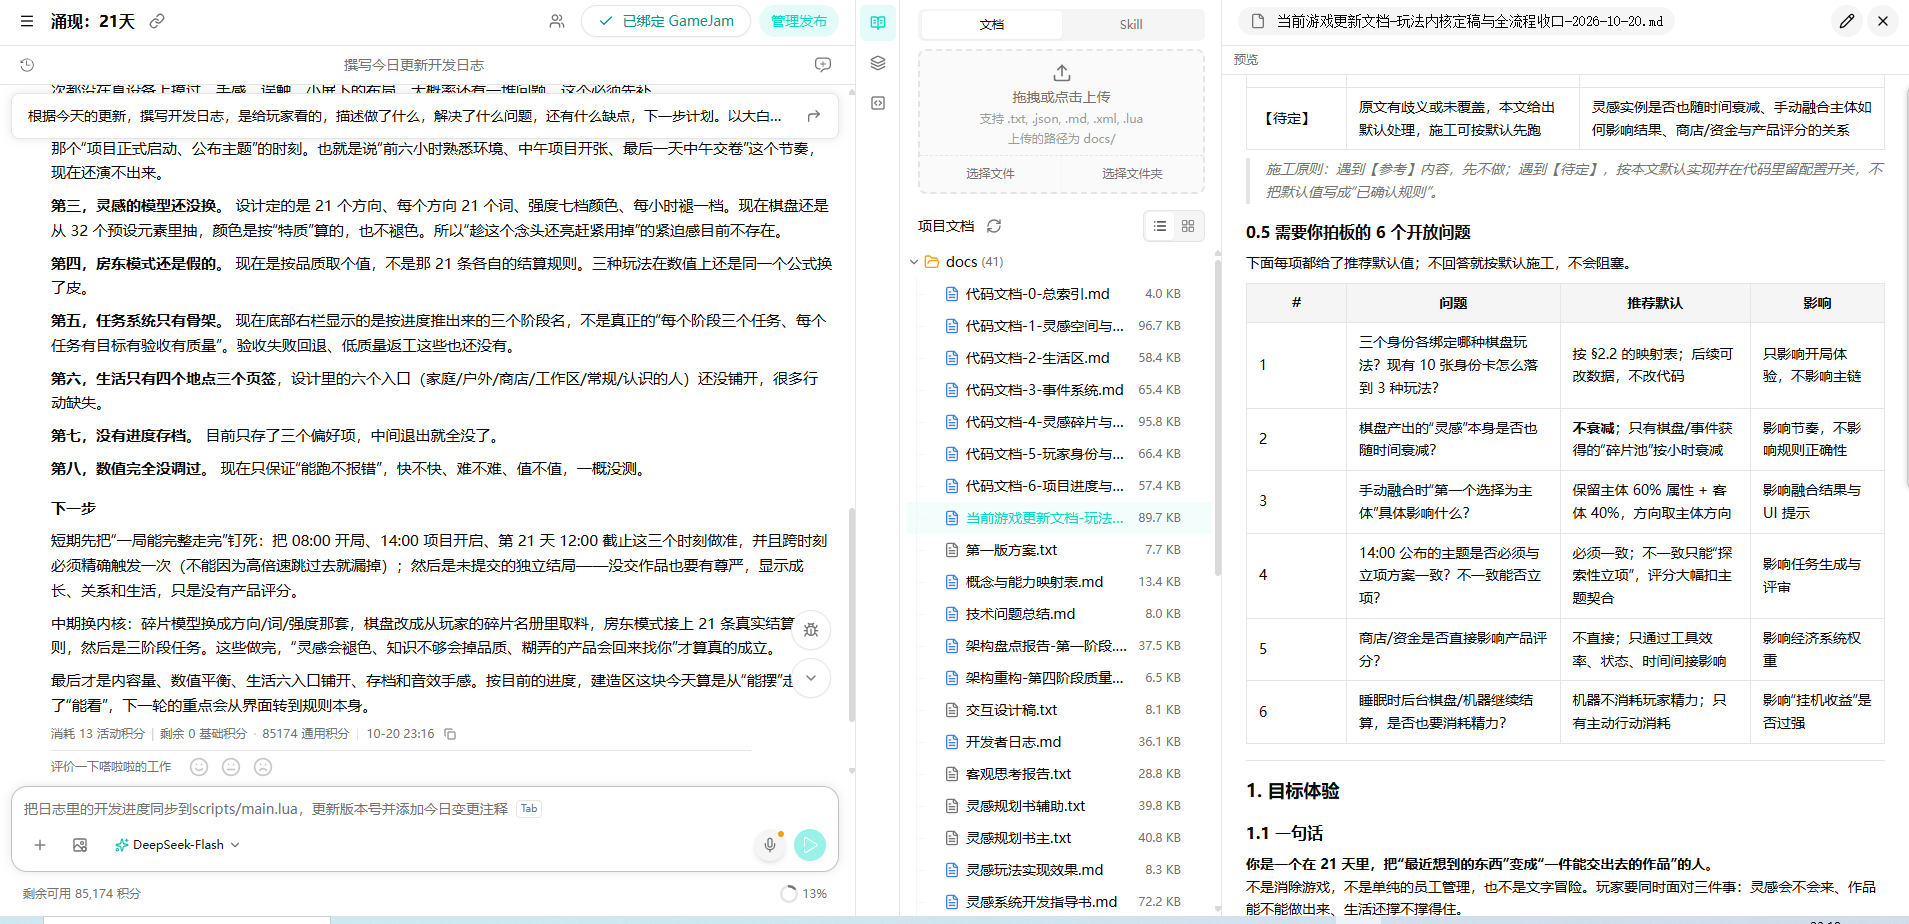Rate the work with smiley face
The width and height of the screenshot is (1909, 924).
(x=199, y=767)
